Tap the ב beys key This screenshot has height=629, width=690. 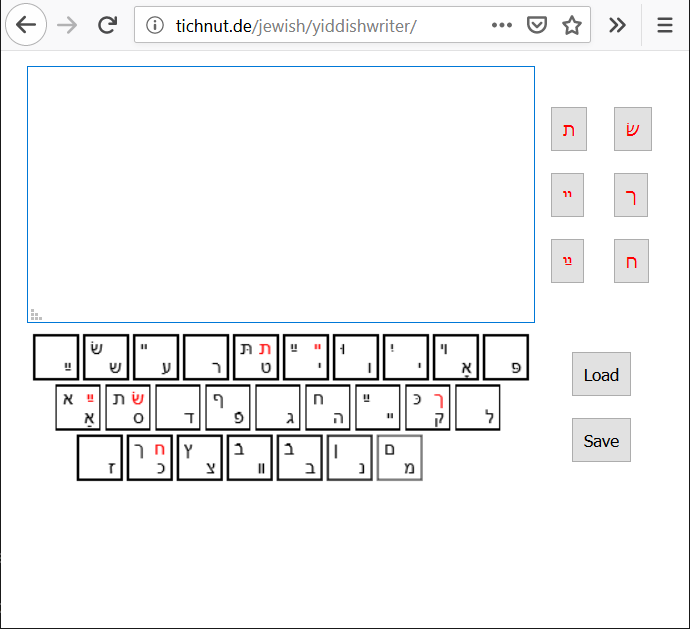tap(300, 458)
